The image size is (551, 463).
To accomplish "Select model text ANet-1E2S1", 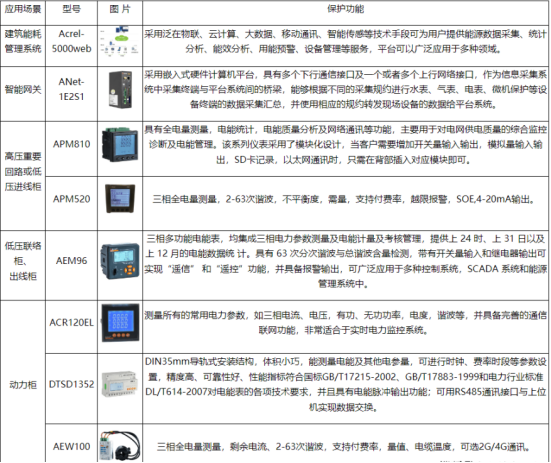I will (71, 89).
